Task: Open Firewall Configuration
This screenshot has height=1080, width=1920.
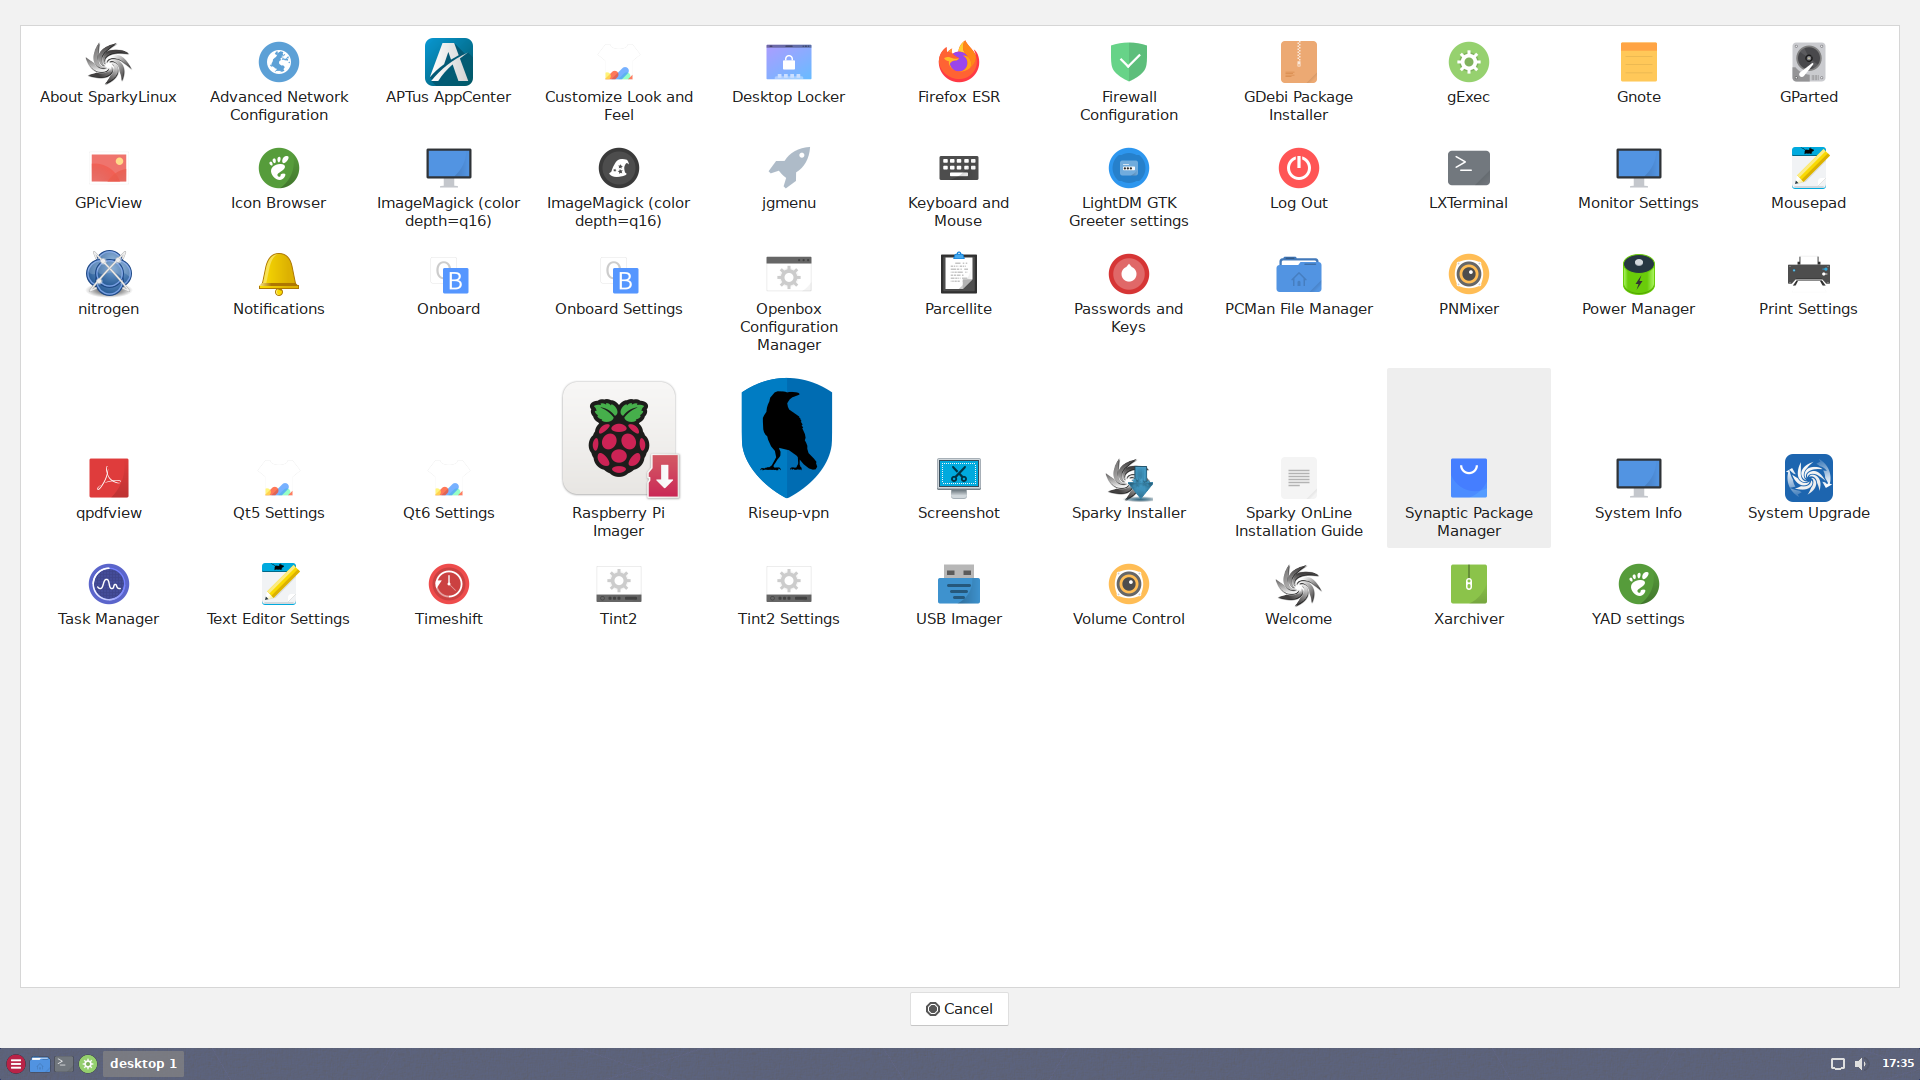Action: pos(1128,81)
